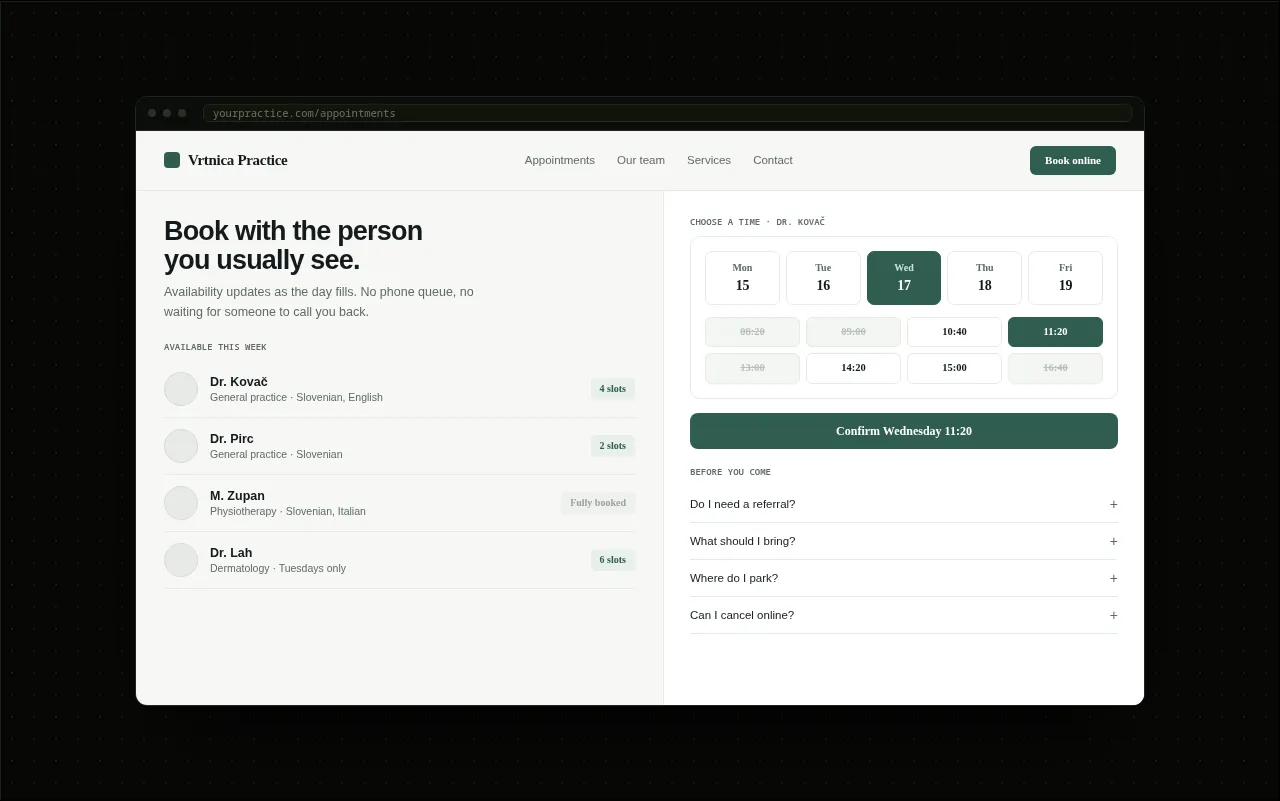Pick the 14:20 time slot

click(x=853, y=368)
